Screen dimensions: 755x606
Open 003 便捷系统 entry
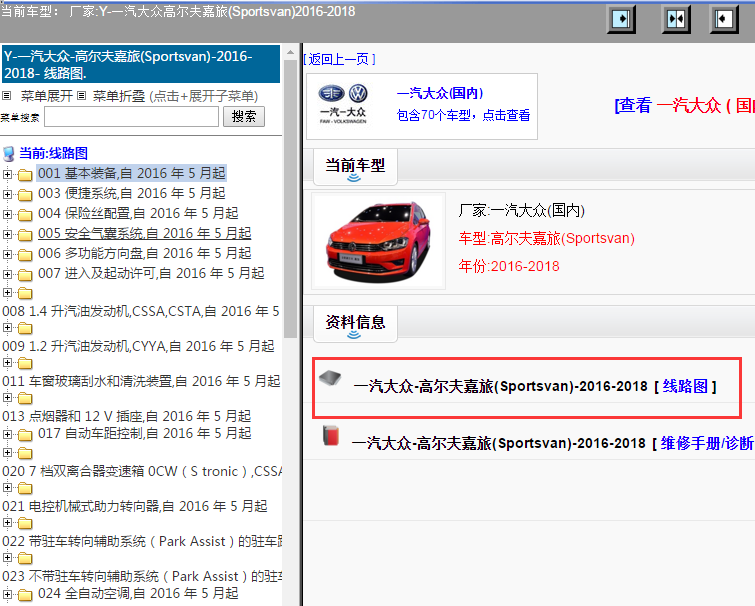coord(131,193)
